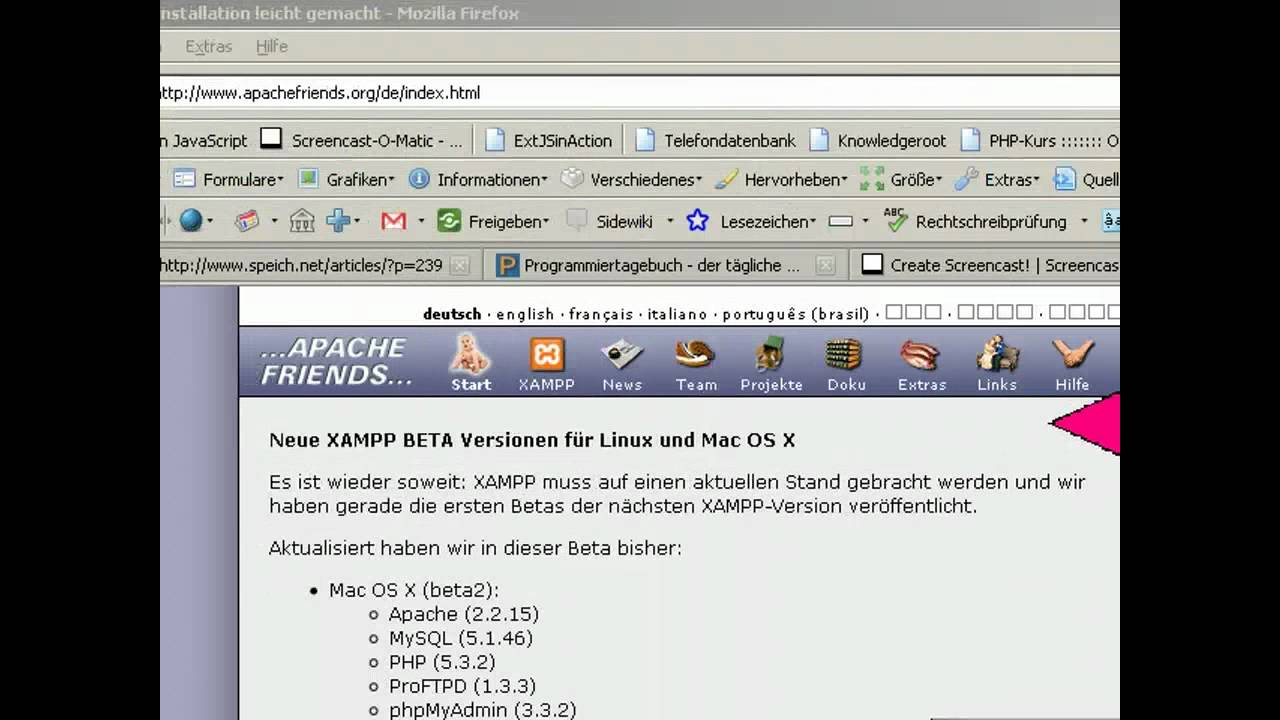Expand the Größe developer toolbar menu
The height and width of the screenshot is (720, 1280).
tap(901, 180)
